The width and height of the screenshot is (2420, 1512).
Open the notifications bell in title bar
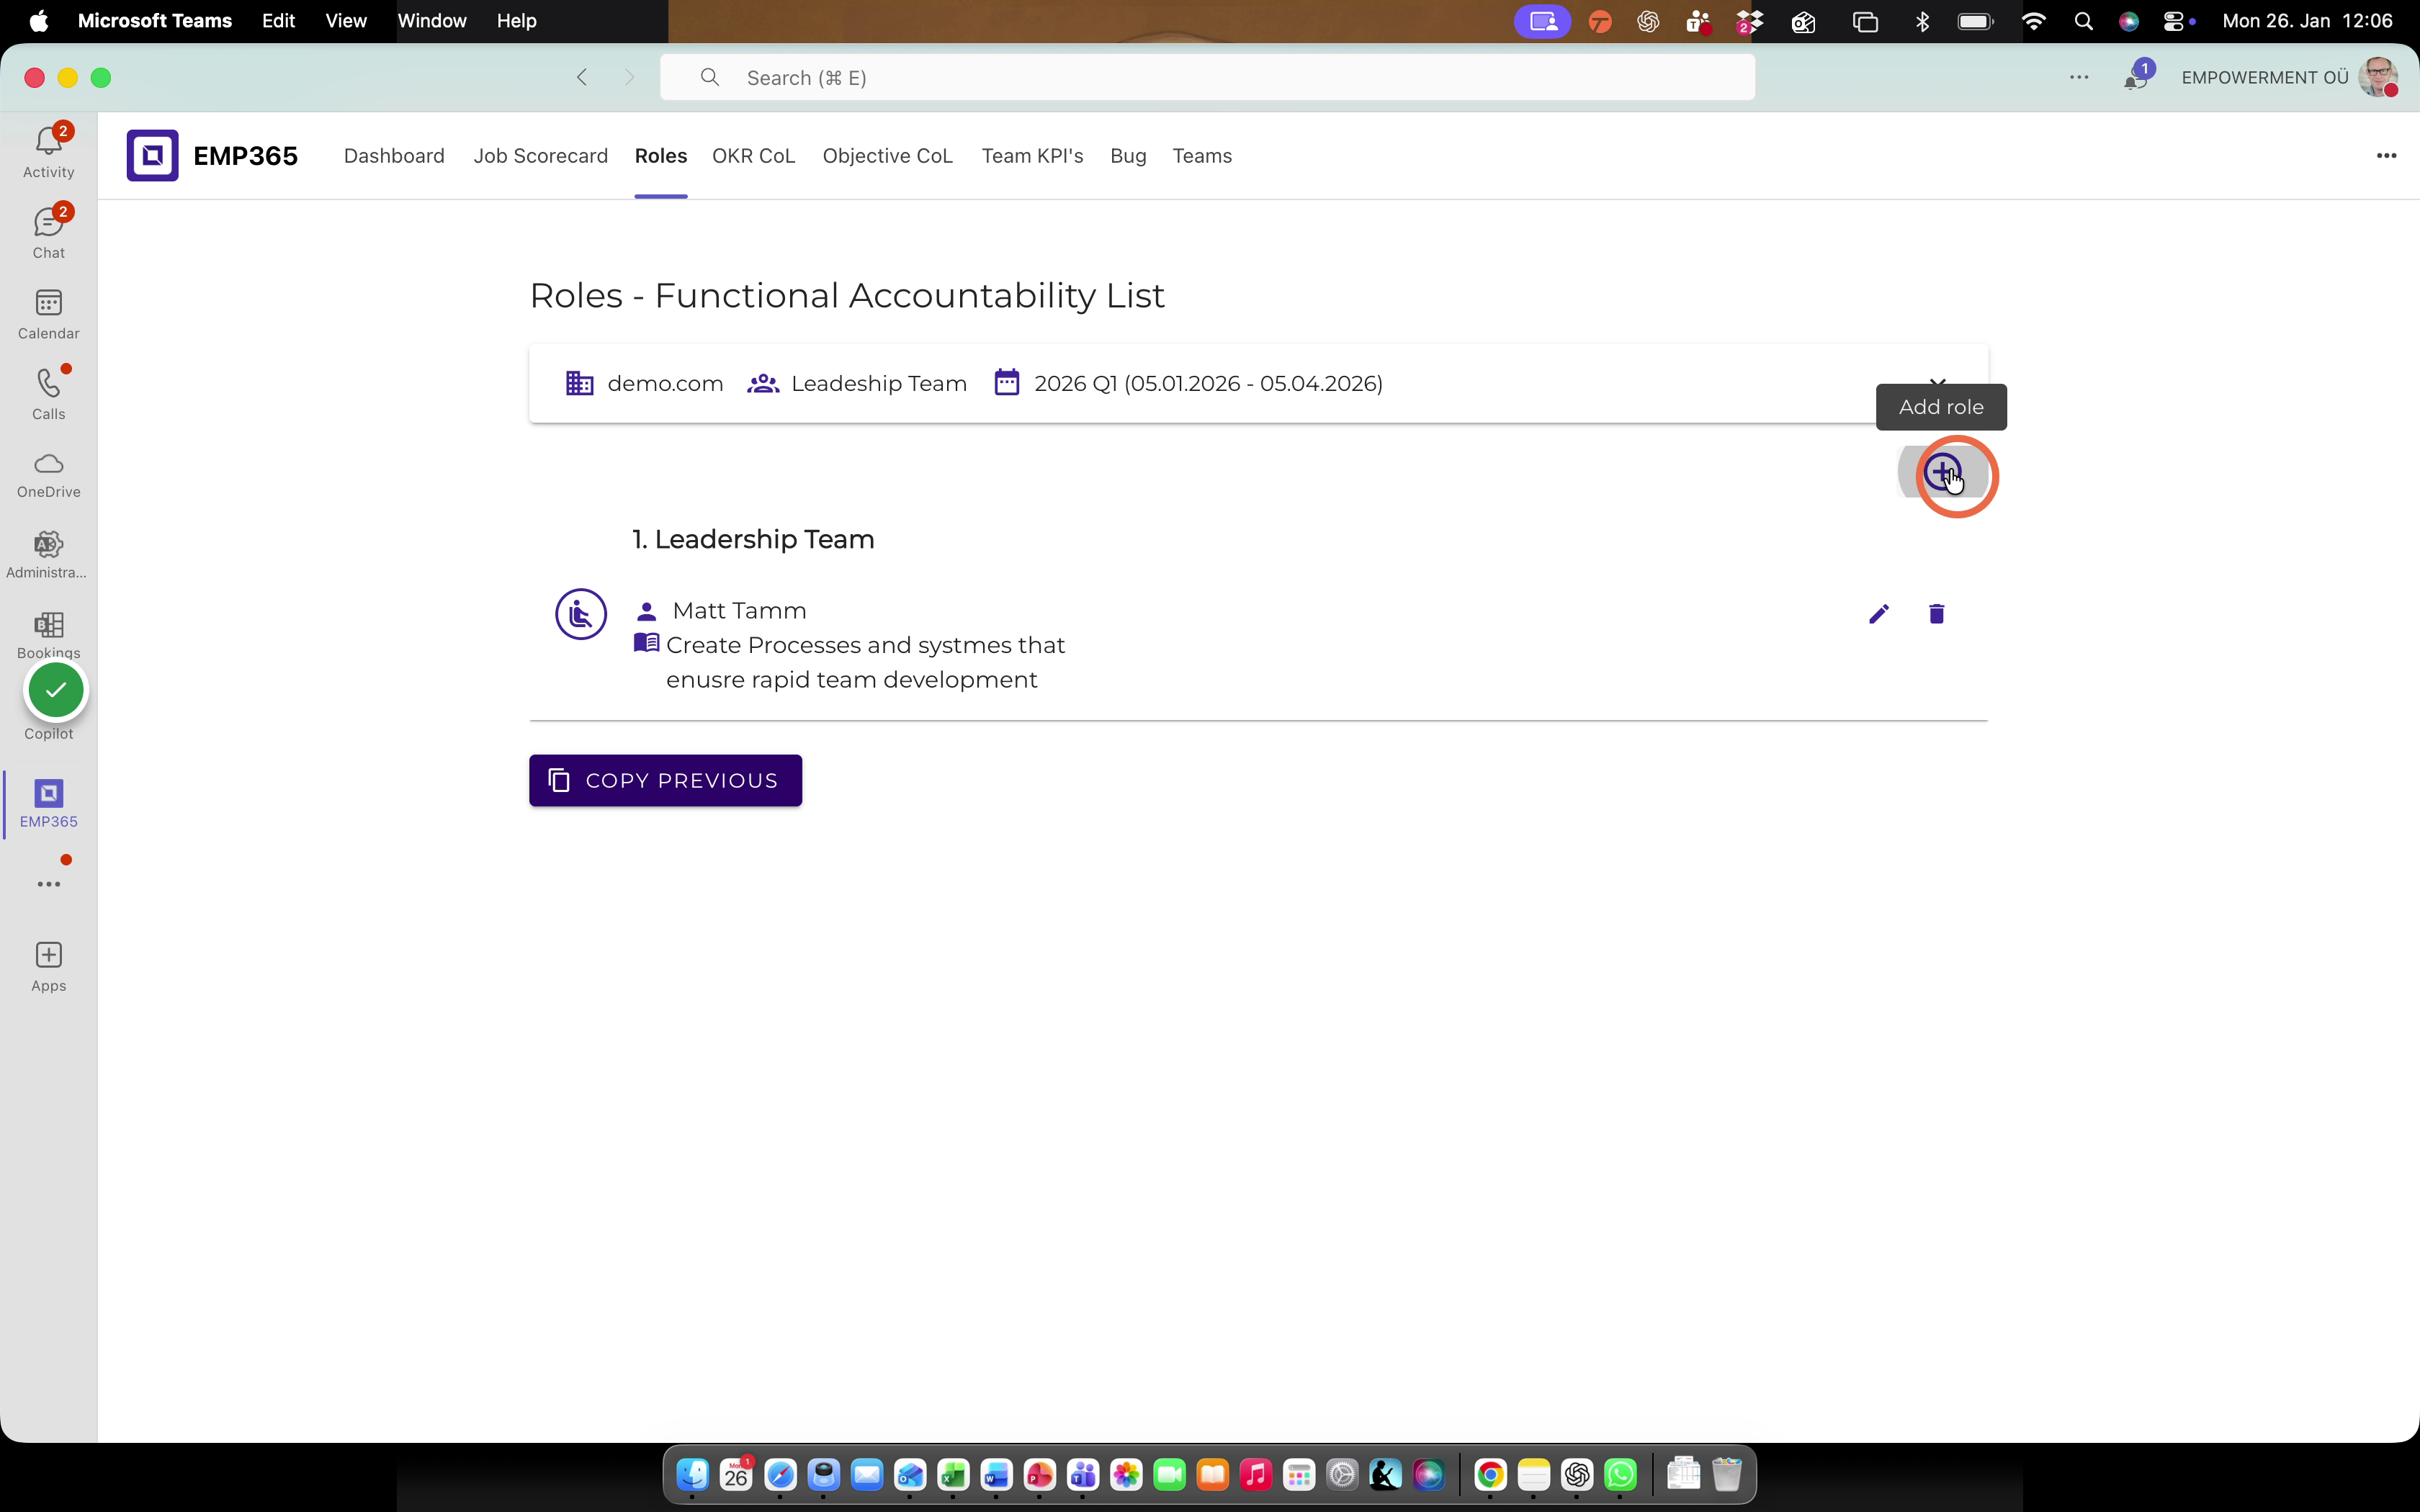[x=2134, y=78]
